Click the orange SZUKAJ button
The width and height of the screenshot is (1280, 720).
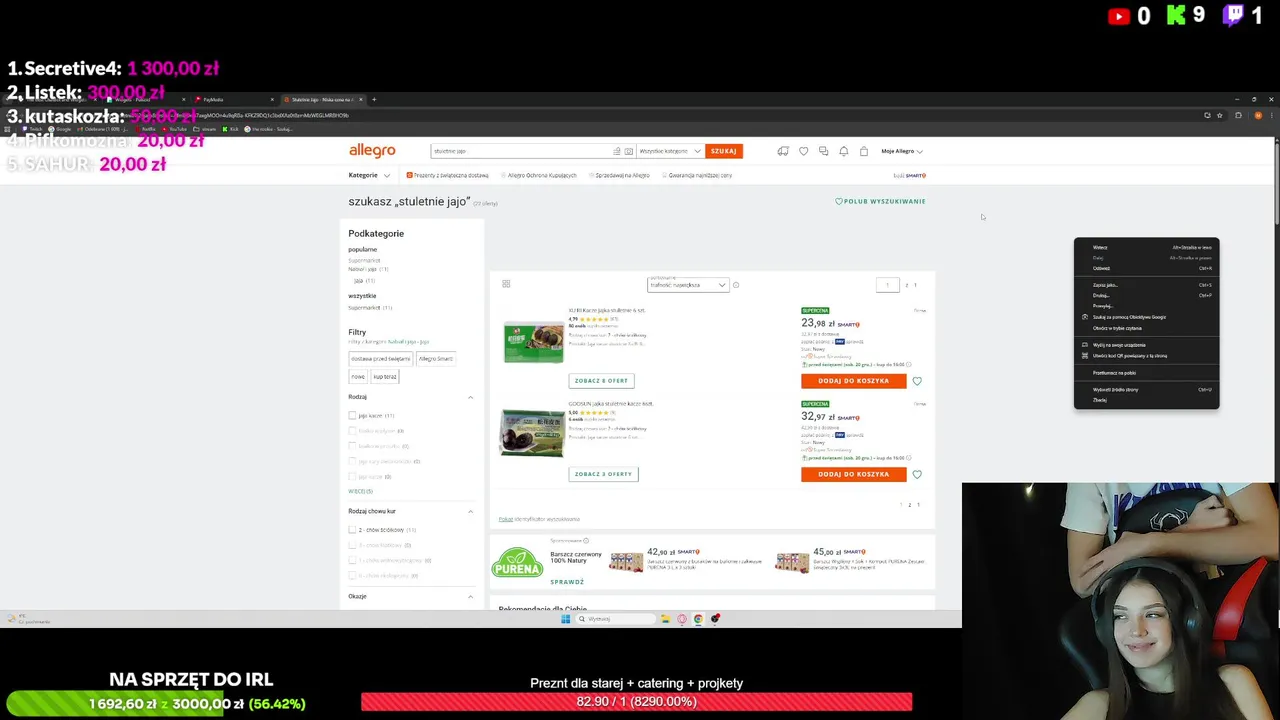coord(724,151)
